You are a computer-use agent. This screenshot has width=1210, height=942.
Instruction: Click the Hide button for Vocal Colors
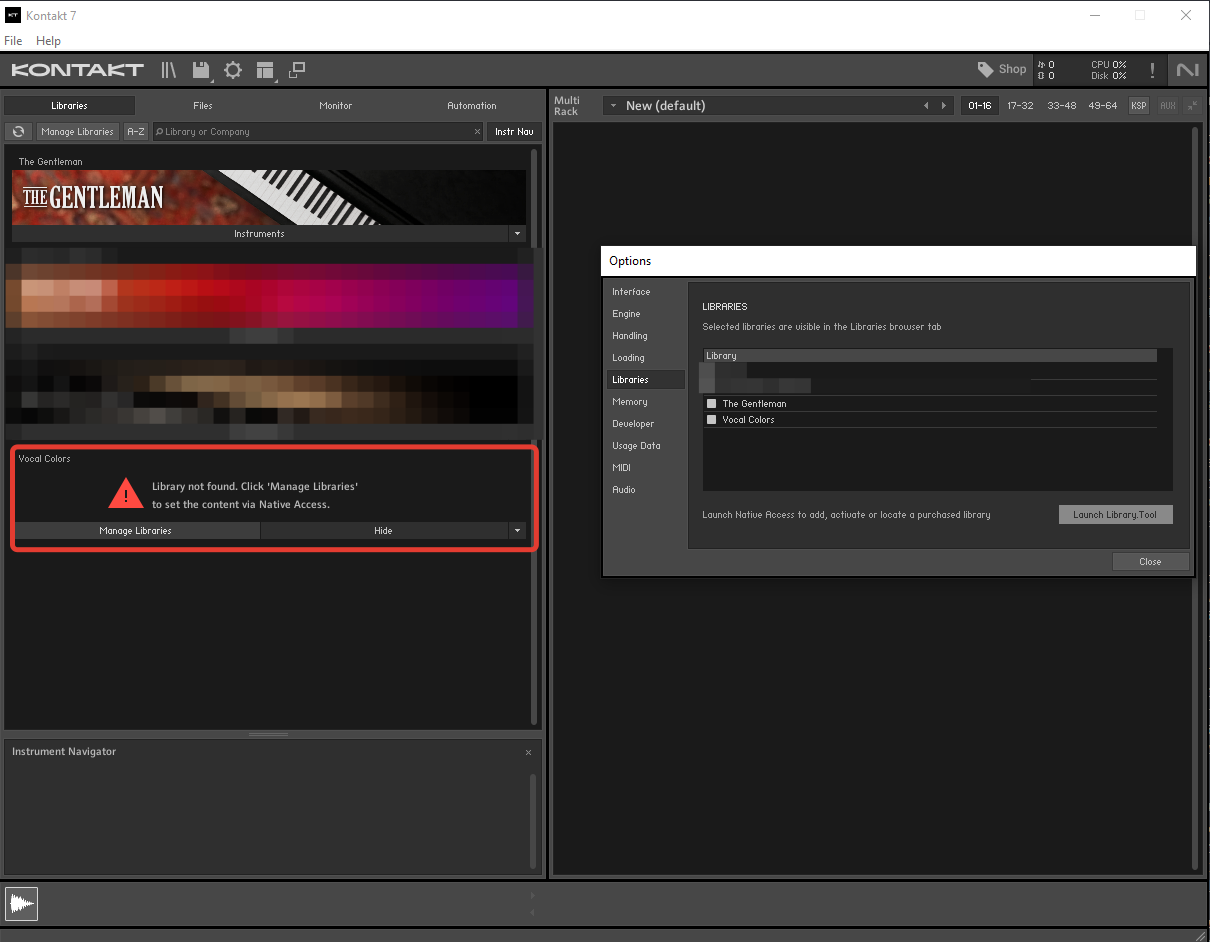click(384, 531)
